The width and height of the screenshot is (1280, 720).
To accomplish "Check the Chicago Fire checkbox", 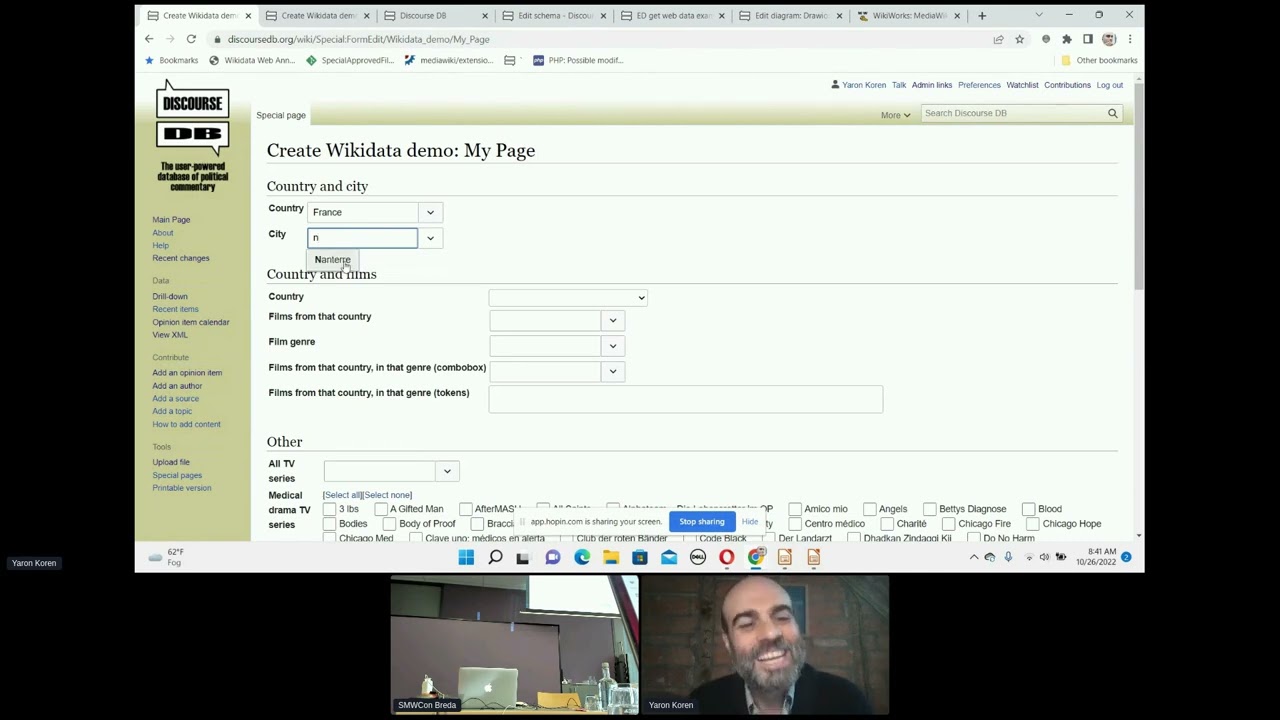I will pyautogui.click(x=949, y=524).
